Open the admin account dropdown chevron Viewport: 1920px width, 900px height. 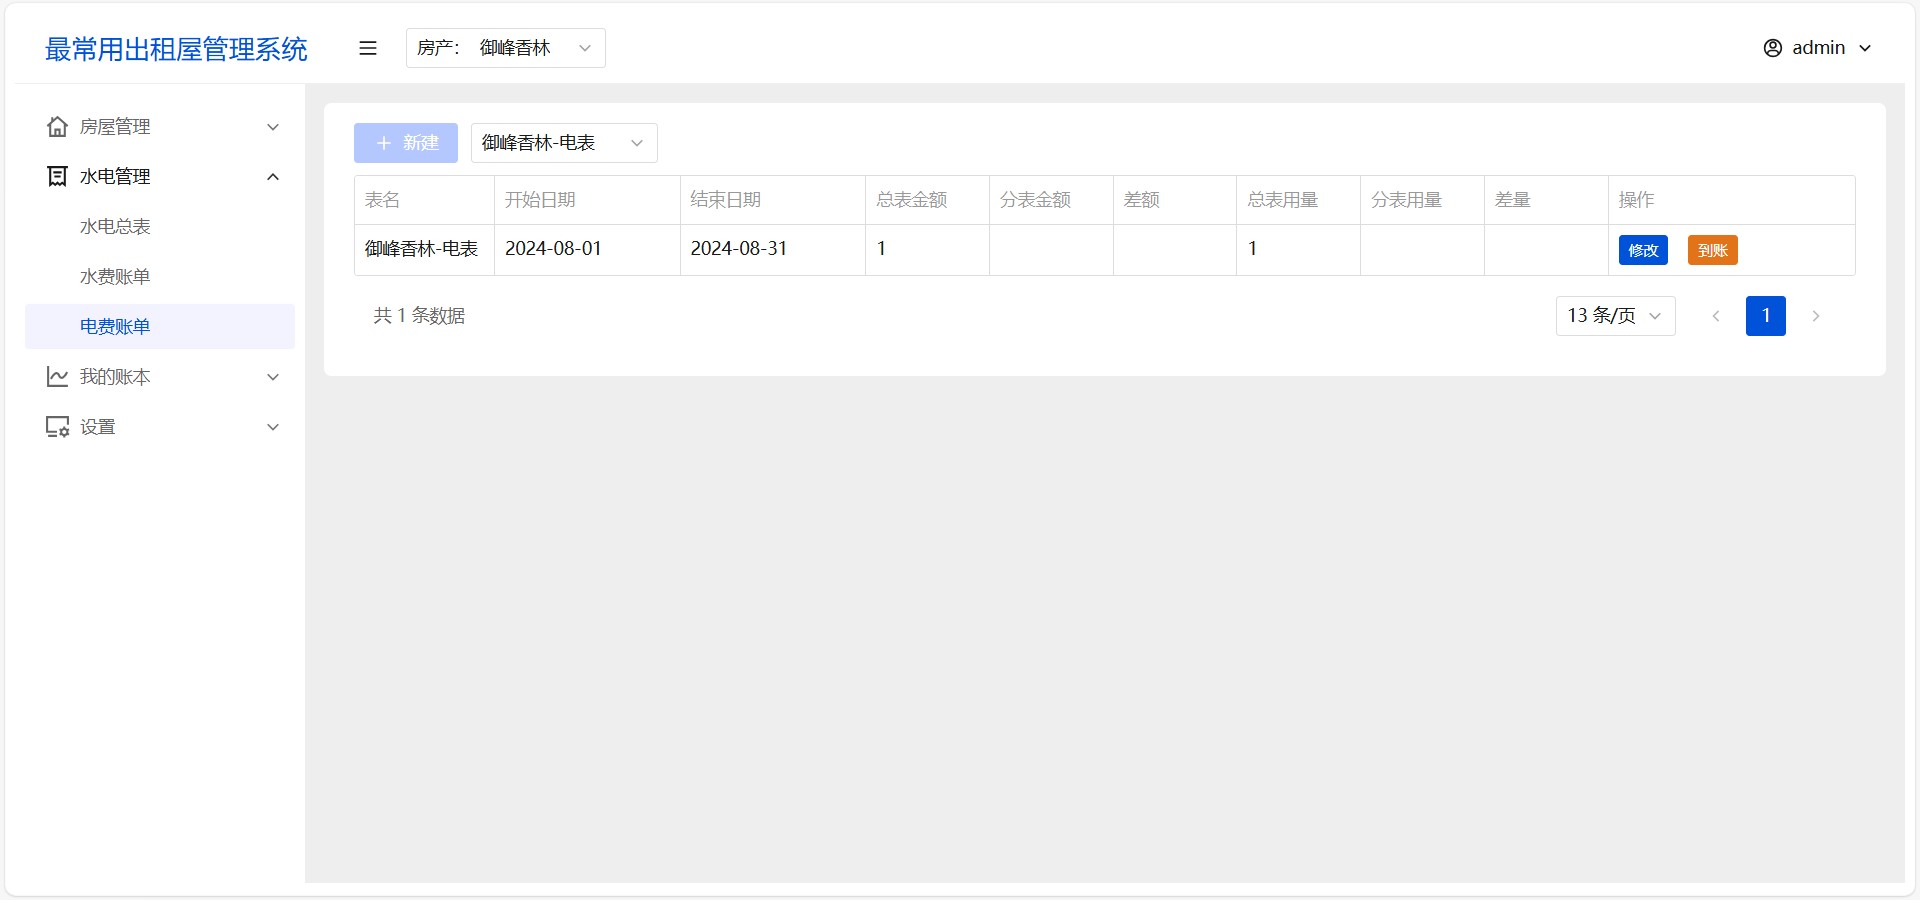tap(1865, 48)
